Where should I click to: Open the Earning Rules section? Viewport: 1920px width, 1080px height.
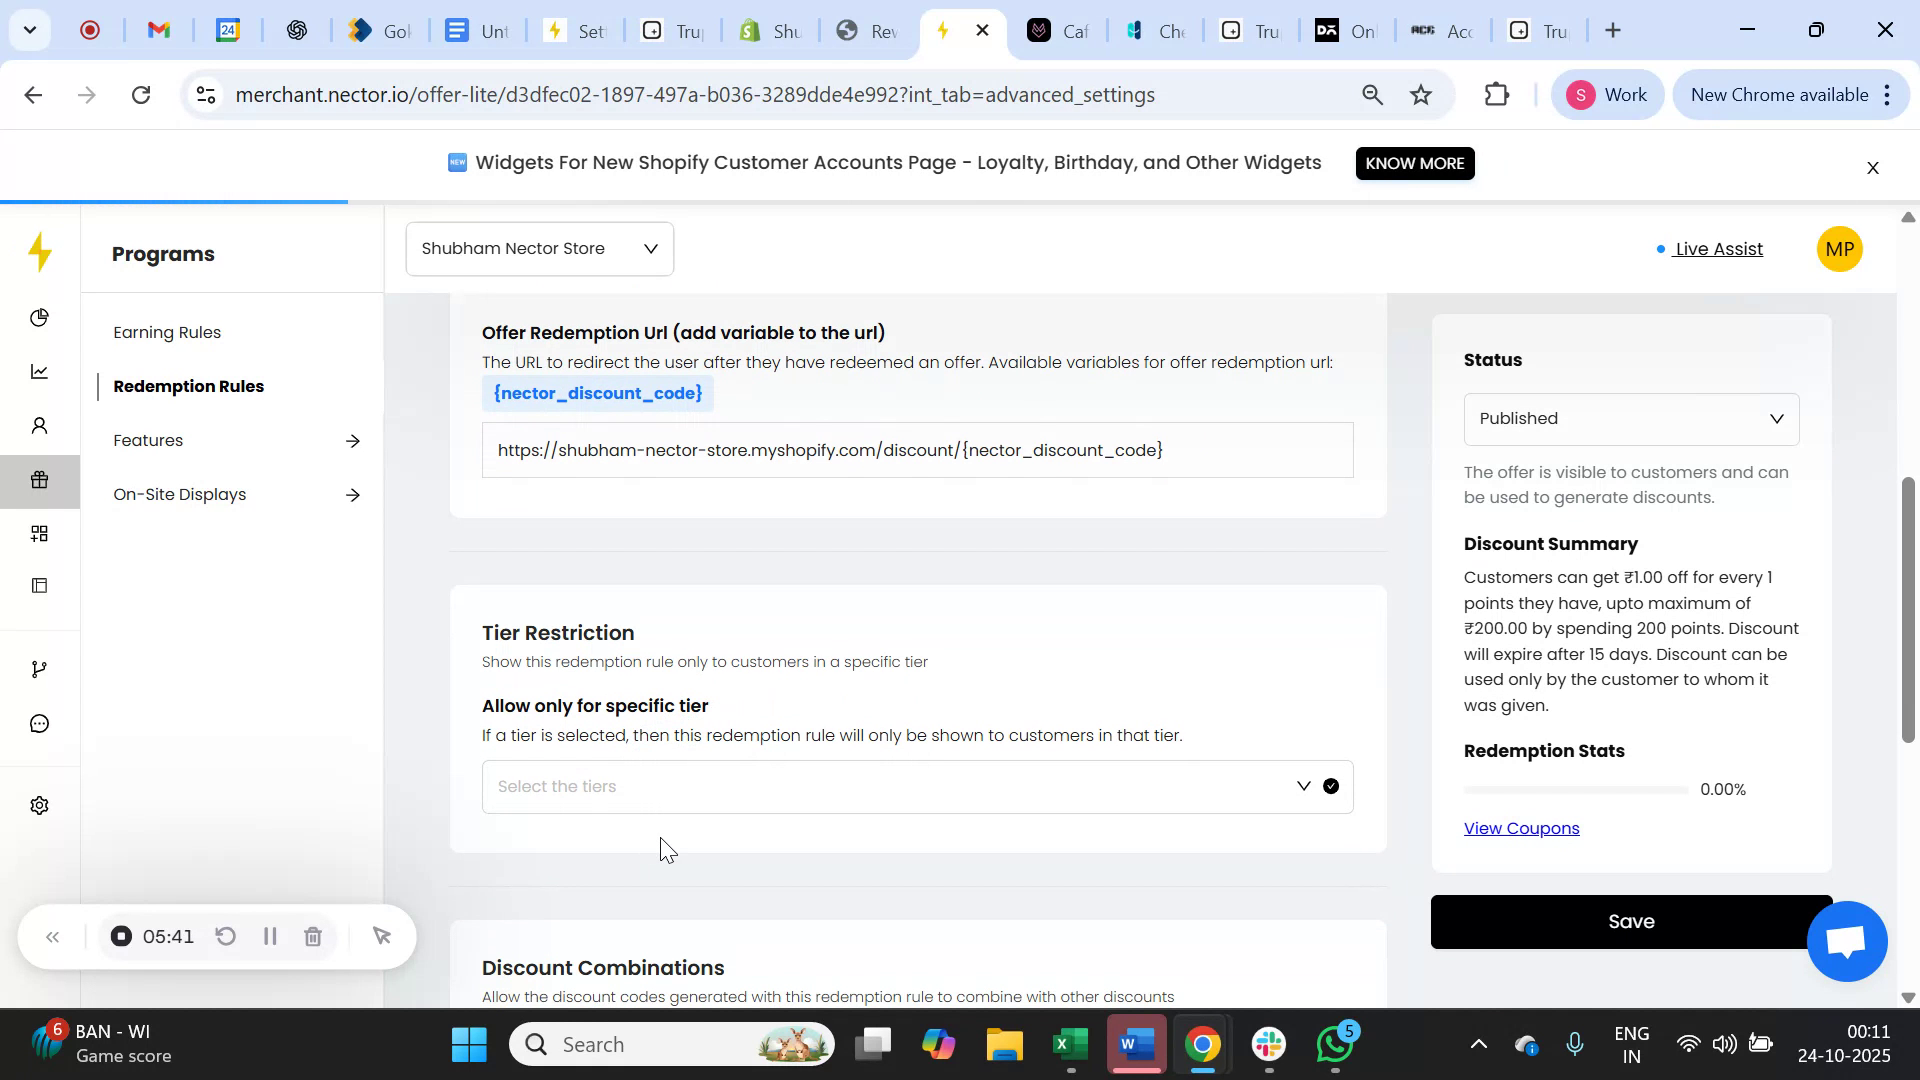point(167,332)
